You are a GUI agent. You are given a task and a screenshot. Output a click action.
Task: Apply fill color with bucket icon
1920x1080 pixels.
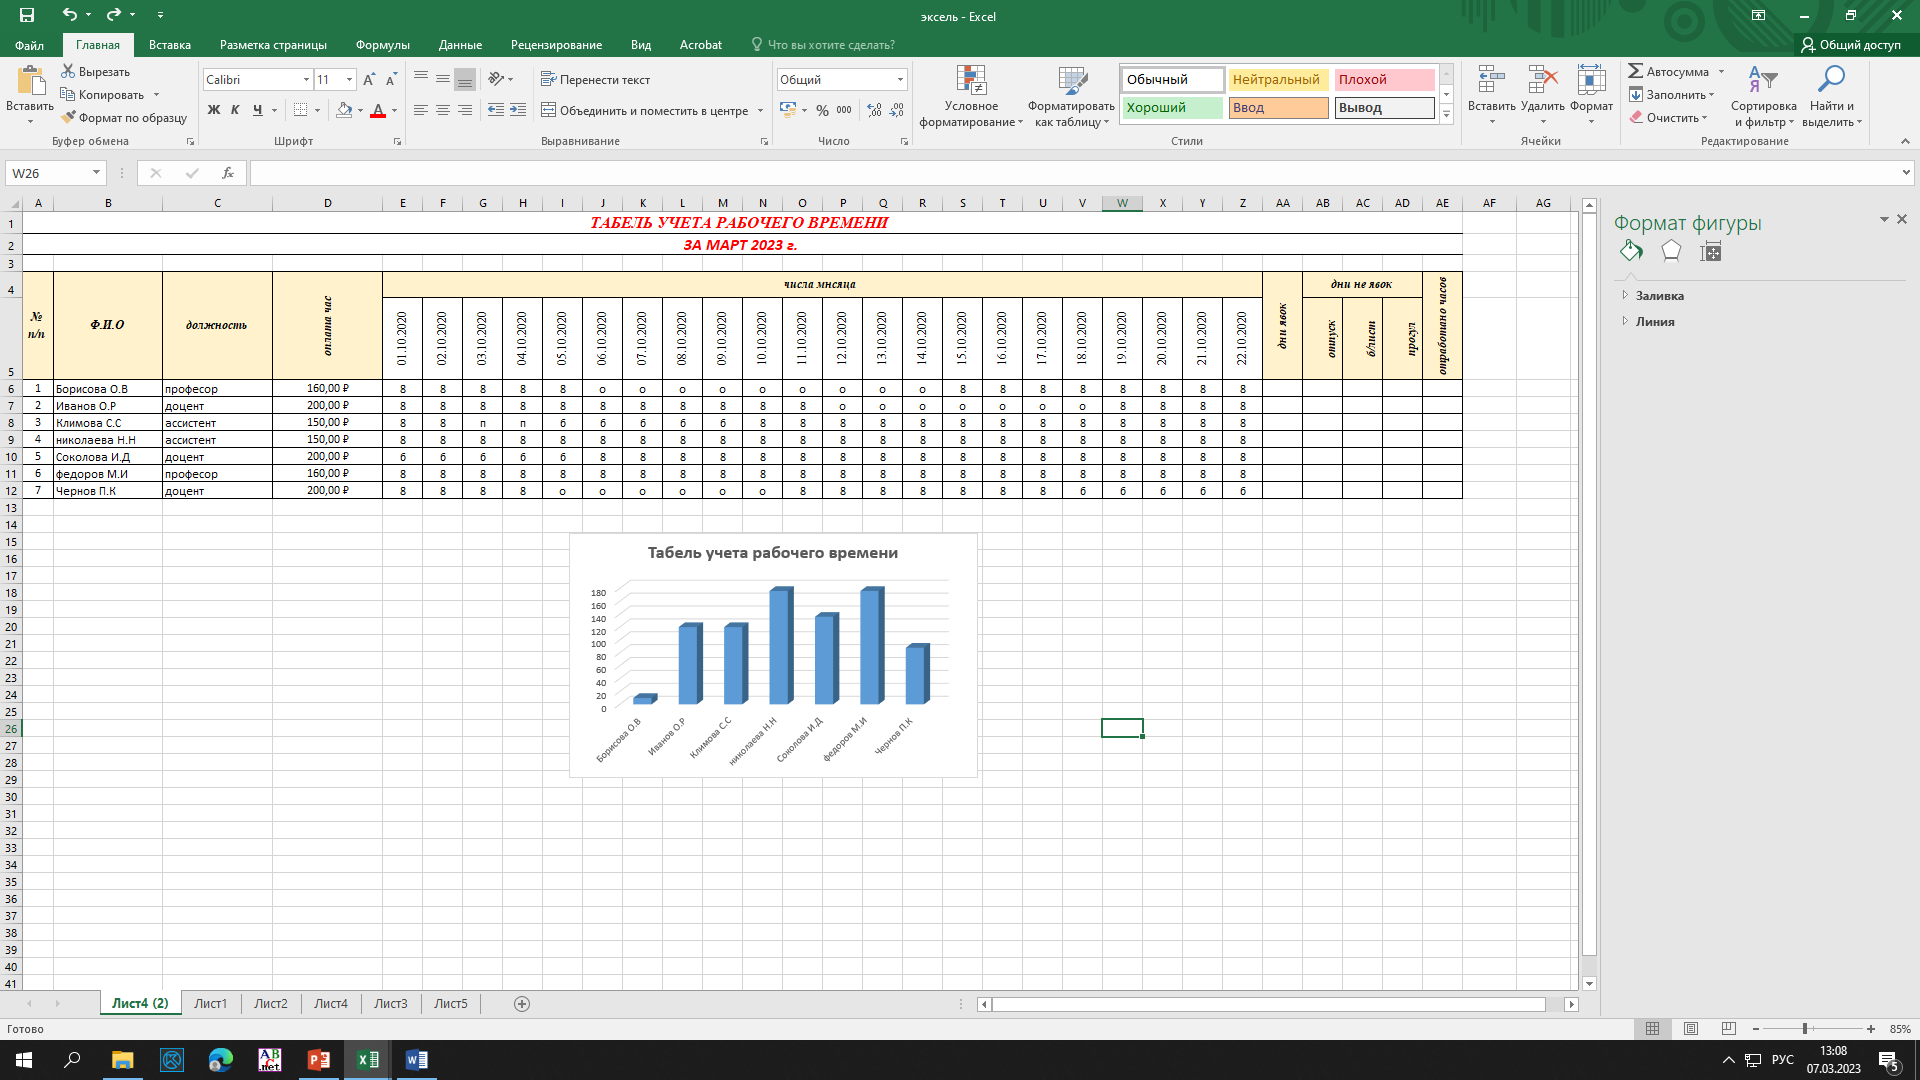tap(344, 110)
